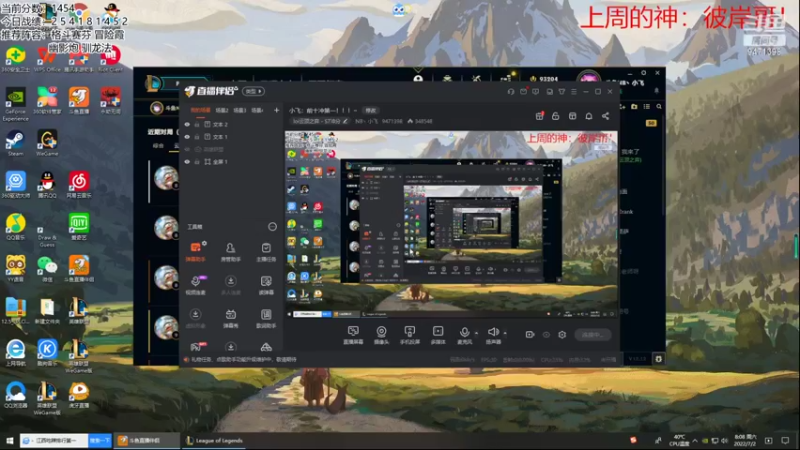800x450 pixels.
Task: Open the hamburger menu in title bar
Action: click(x=574, y=91)
